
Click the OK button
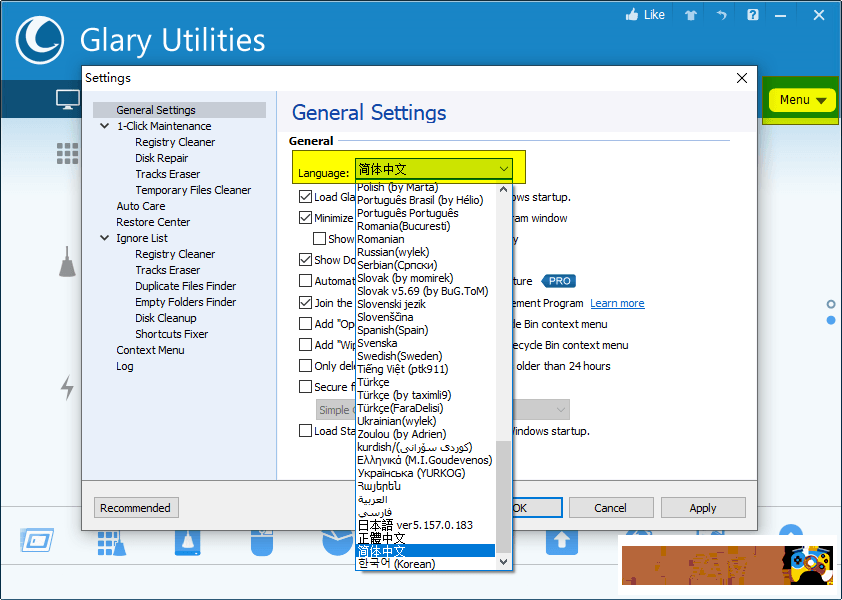[x=537, y=508]
